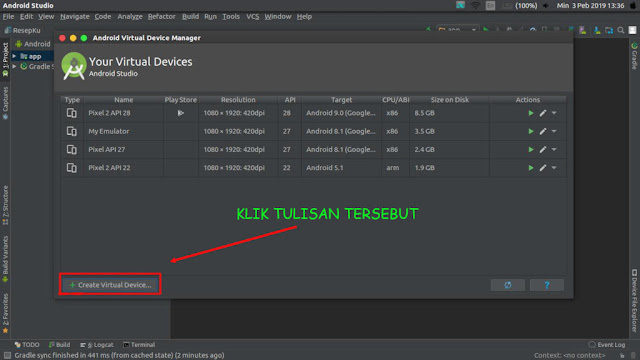Screen dimensions: 640x360
Task: Open the Window menu
Action: tap(278, 16)
